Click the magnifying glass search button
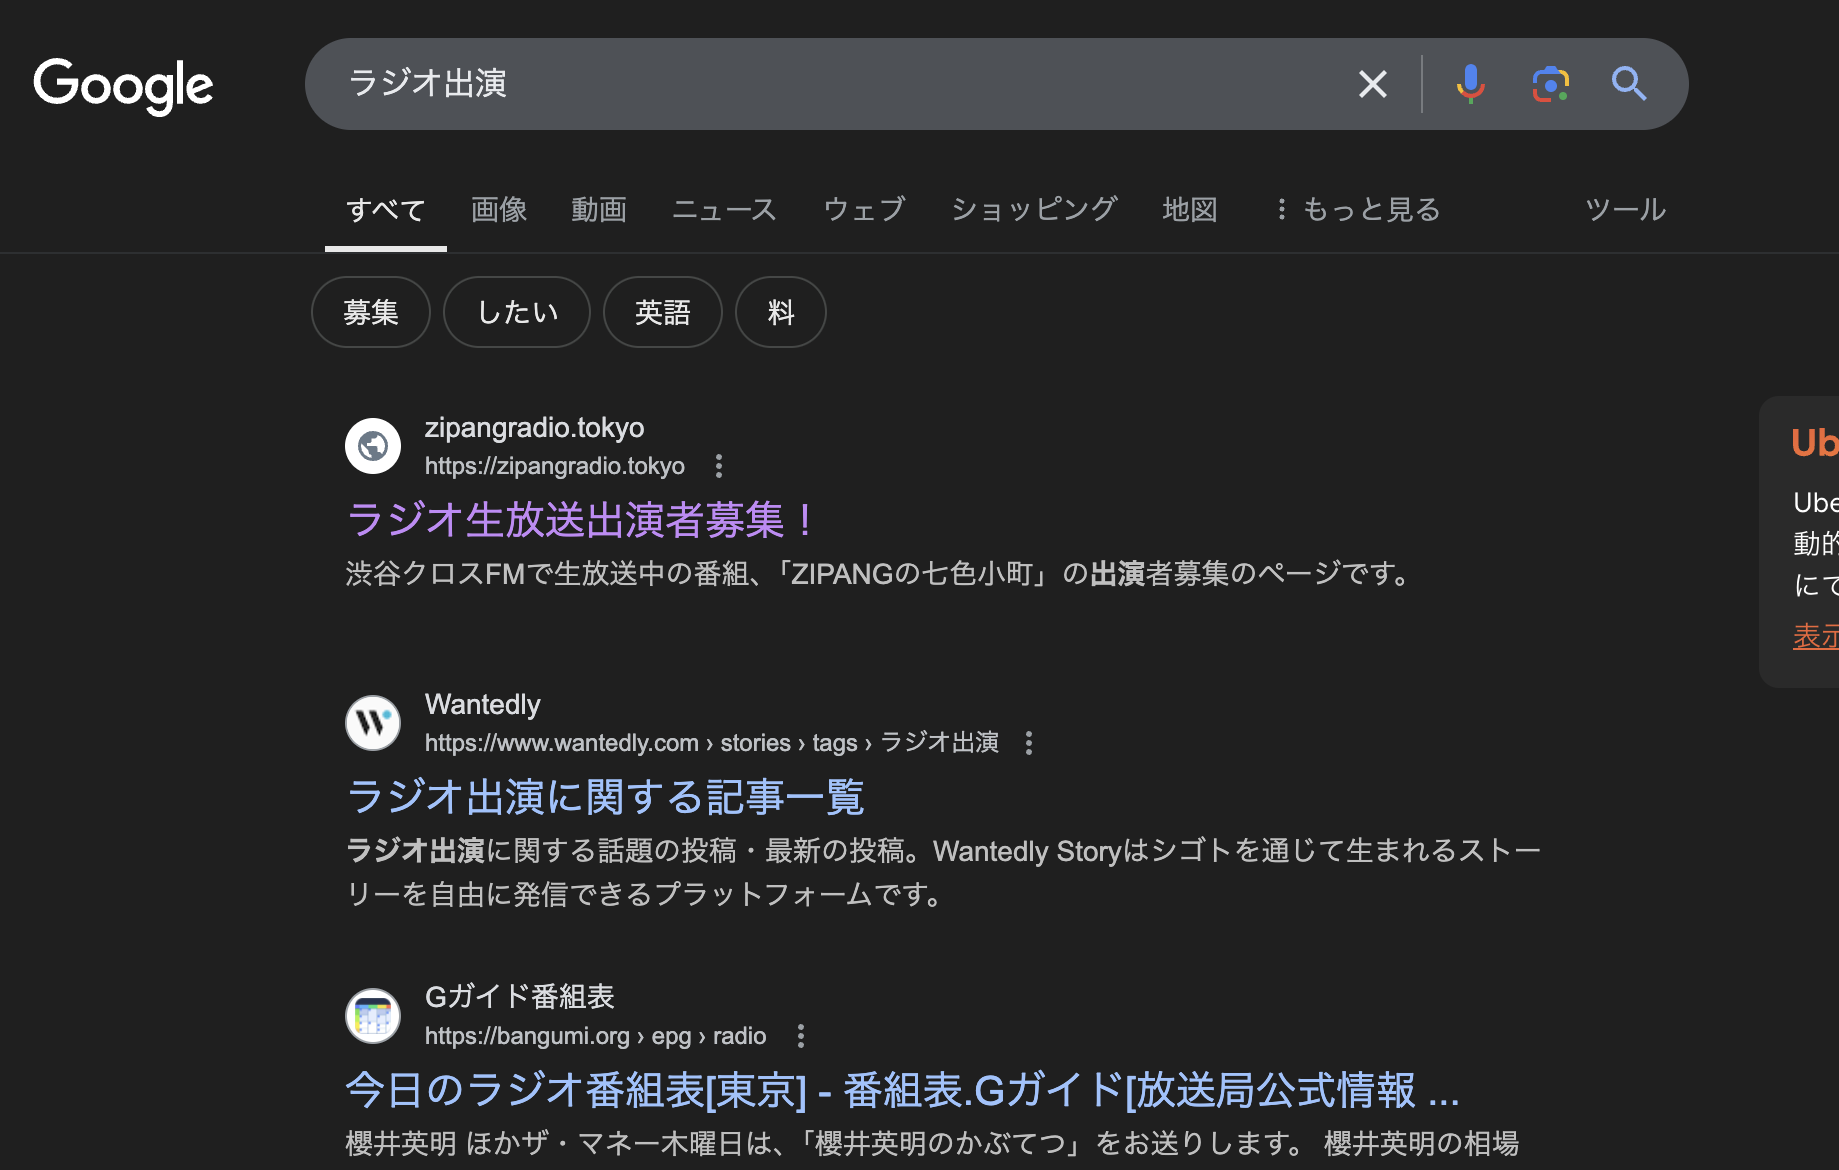This screenshot has width=1839, height=1170. [1628, 84]
